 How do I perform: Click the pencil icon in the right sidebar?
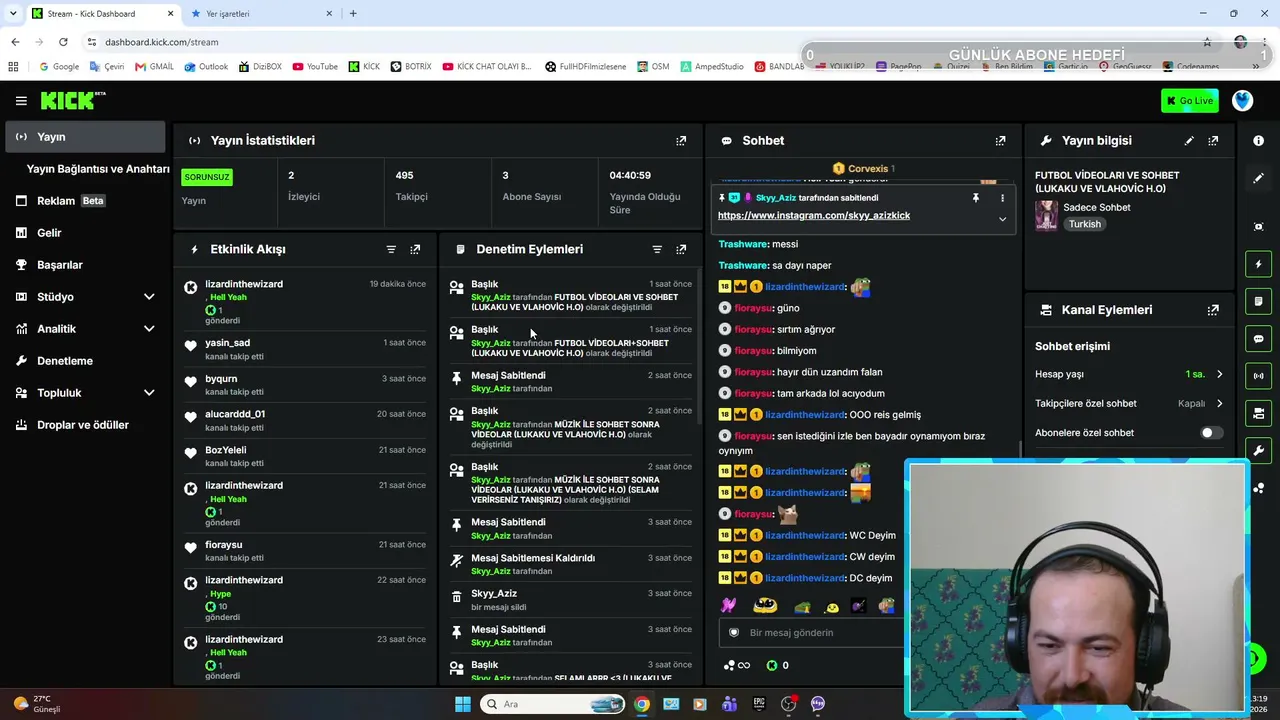click(1258, 178)
